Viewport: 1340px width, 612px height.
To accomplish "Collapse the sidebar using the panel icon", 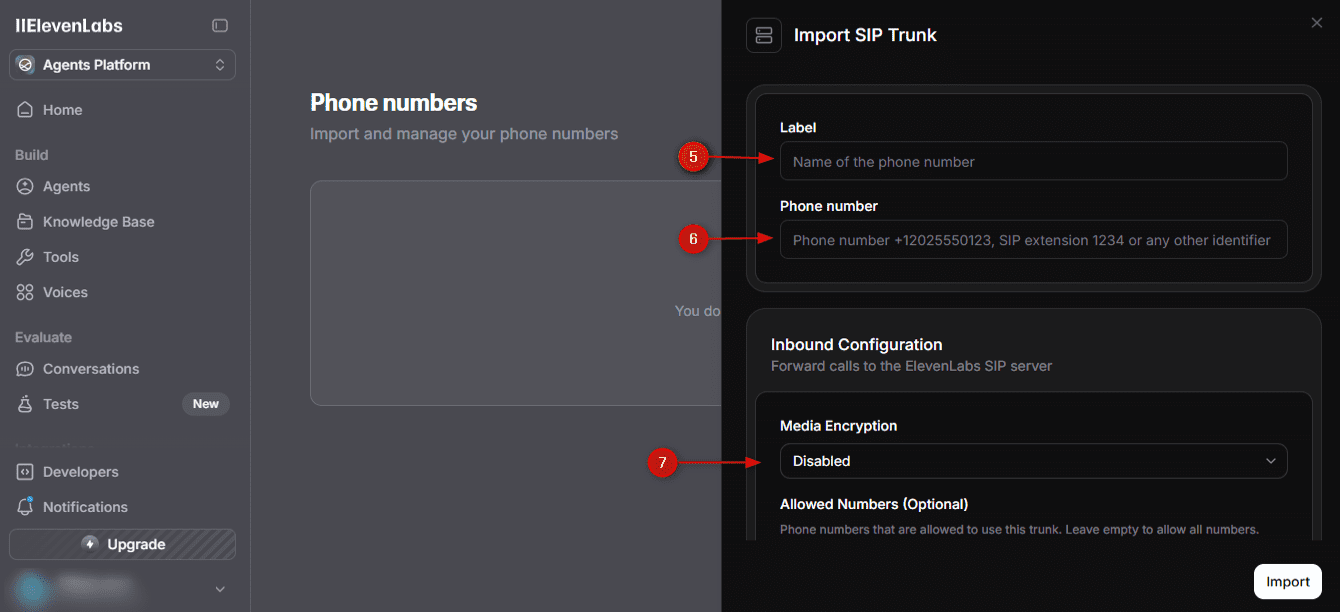I will coord(220,25).
